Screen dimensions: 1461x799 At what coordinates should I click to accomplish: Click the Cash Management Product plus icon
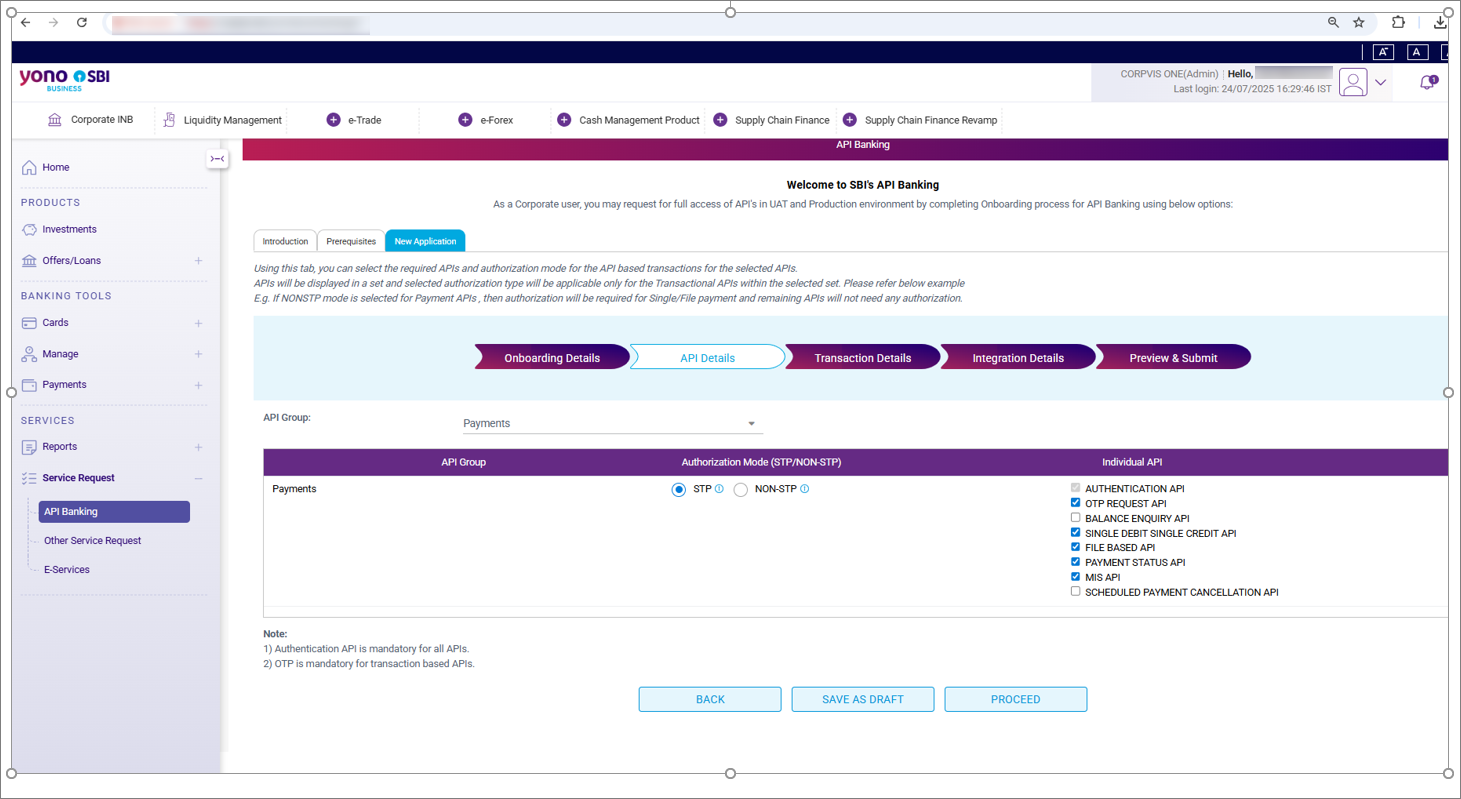[564, 120]
